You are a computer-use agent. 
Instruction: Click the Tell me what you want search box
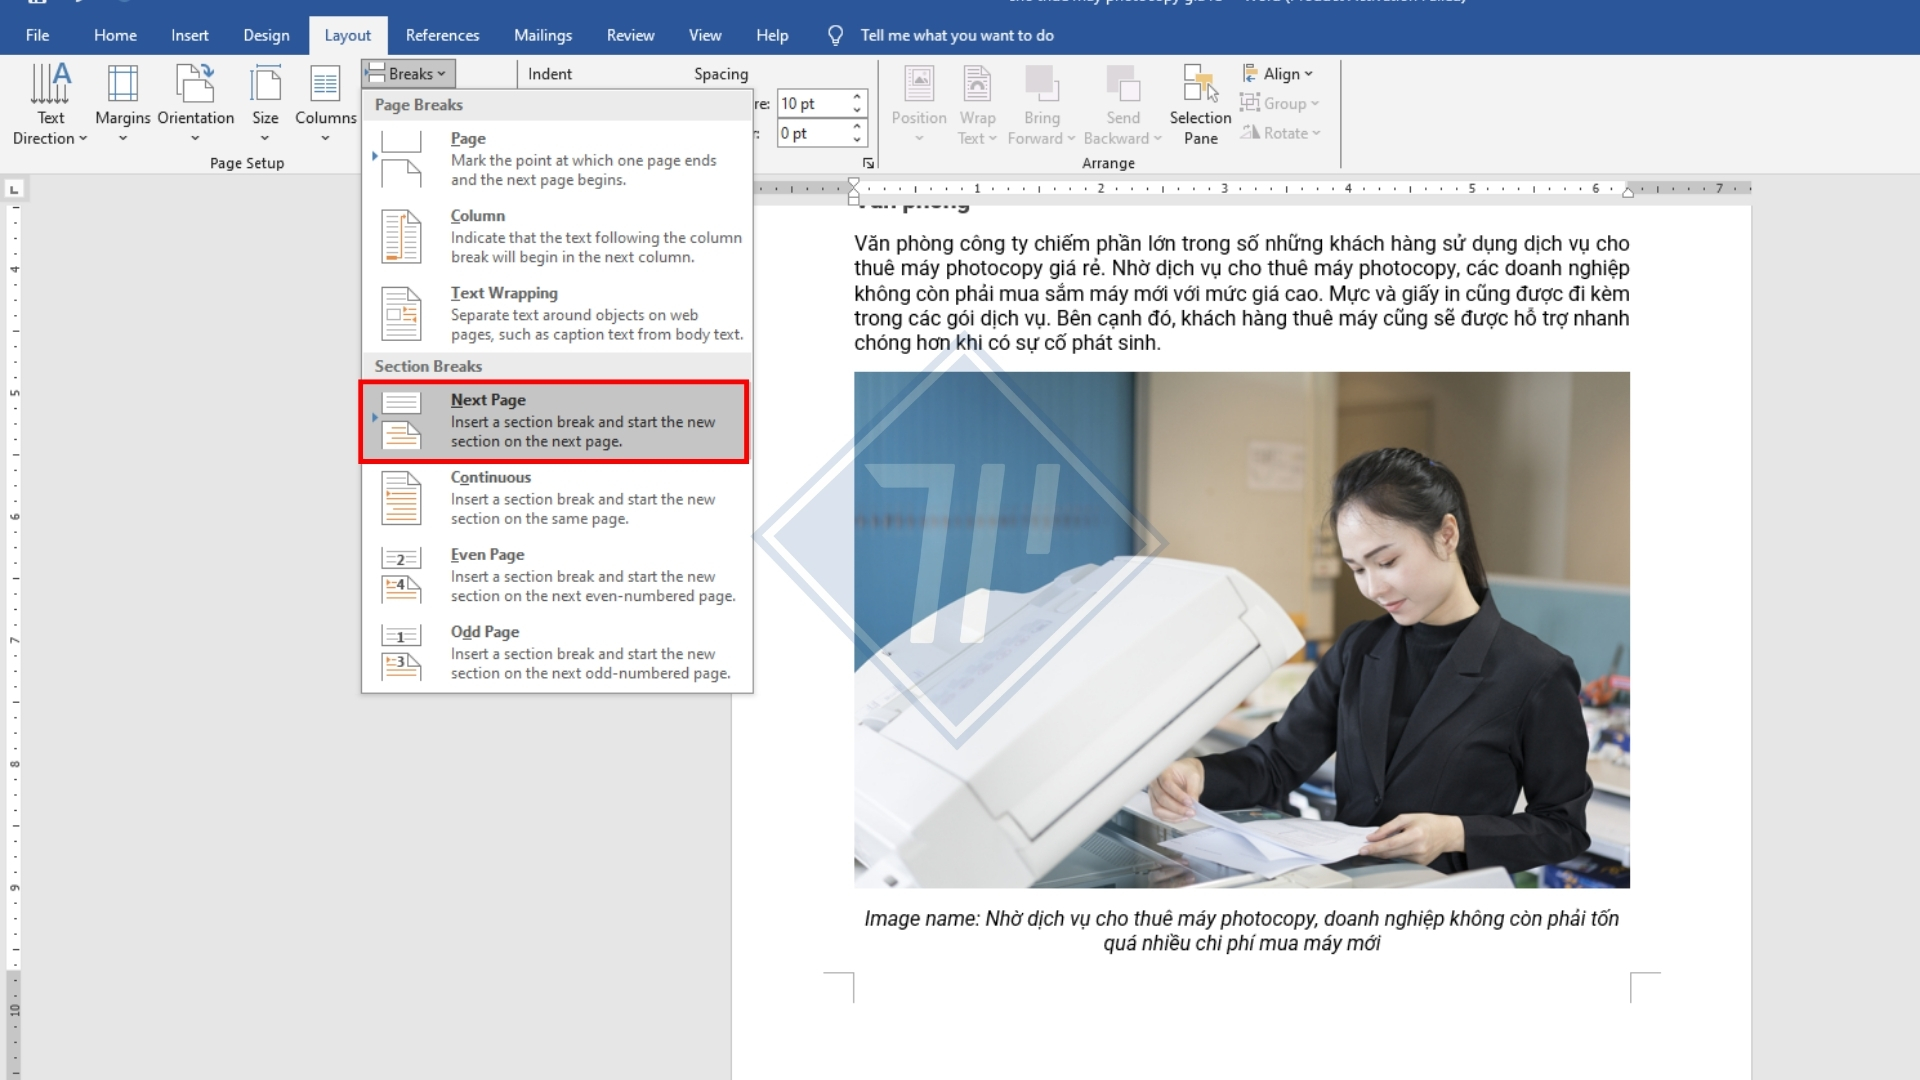(957, 35)
